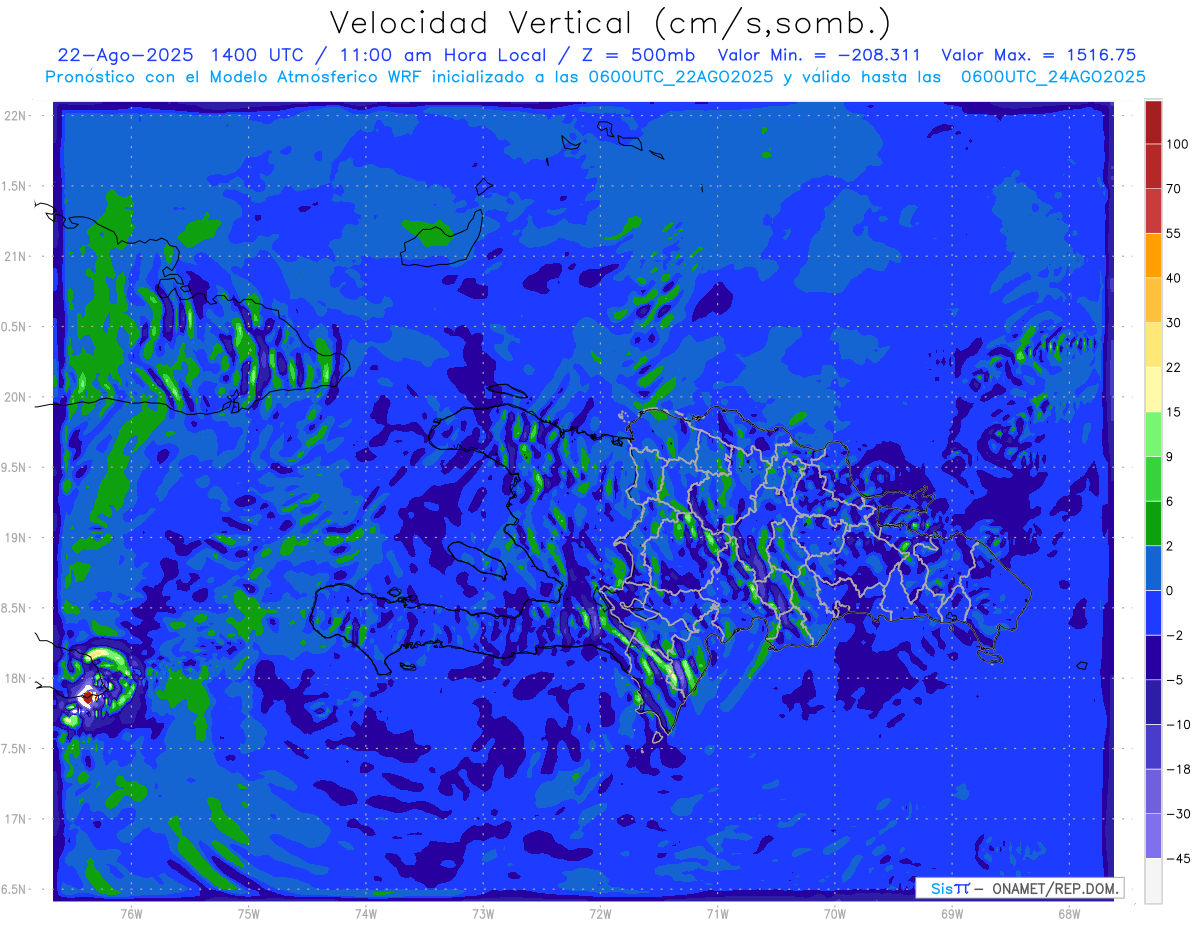Click the color bar segment between 70 and 100
The height and width of the screenshot is (927, 1200).
click(1153, 167)
